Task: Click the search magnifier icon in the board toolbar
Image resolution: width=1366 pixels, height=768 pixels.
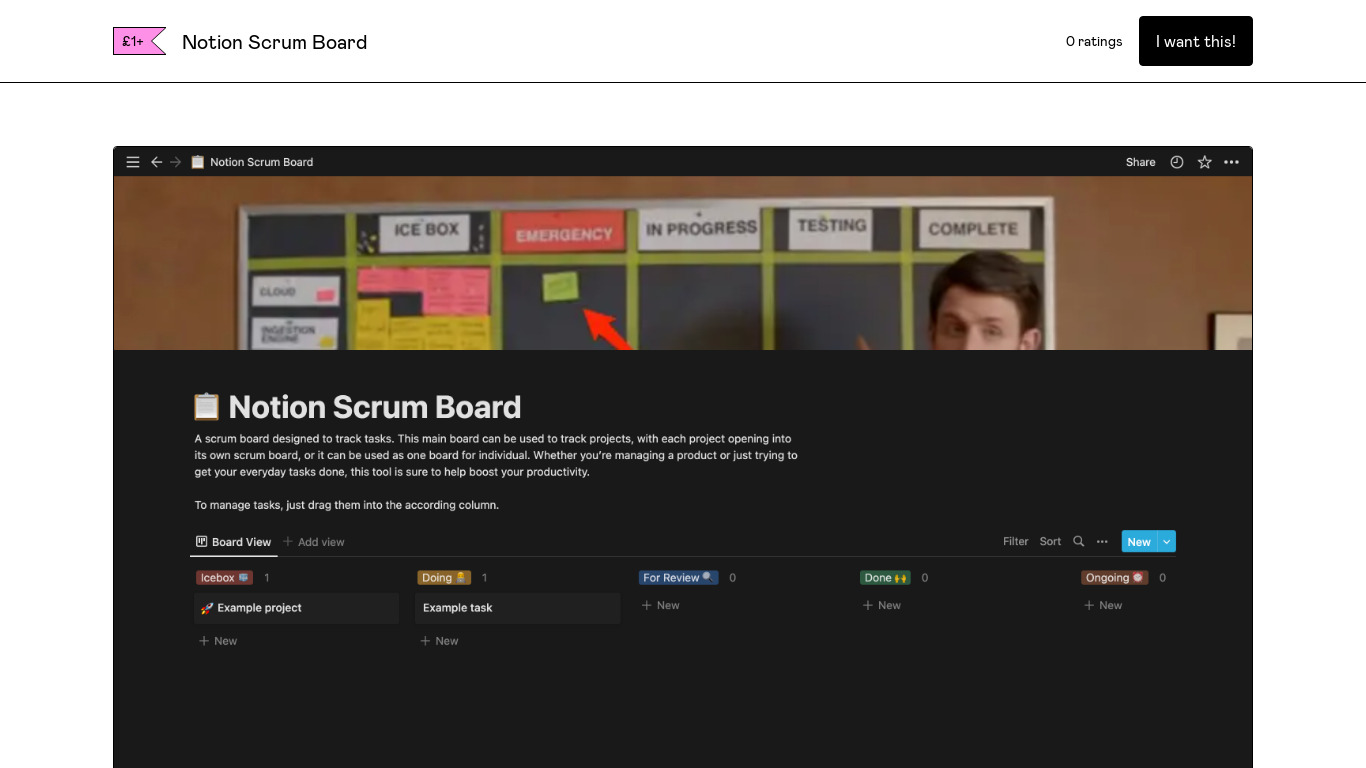Action: tap(1078, 541)
